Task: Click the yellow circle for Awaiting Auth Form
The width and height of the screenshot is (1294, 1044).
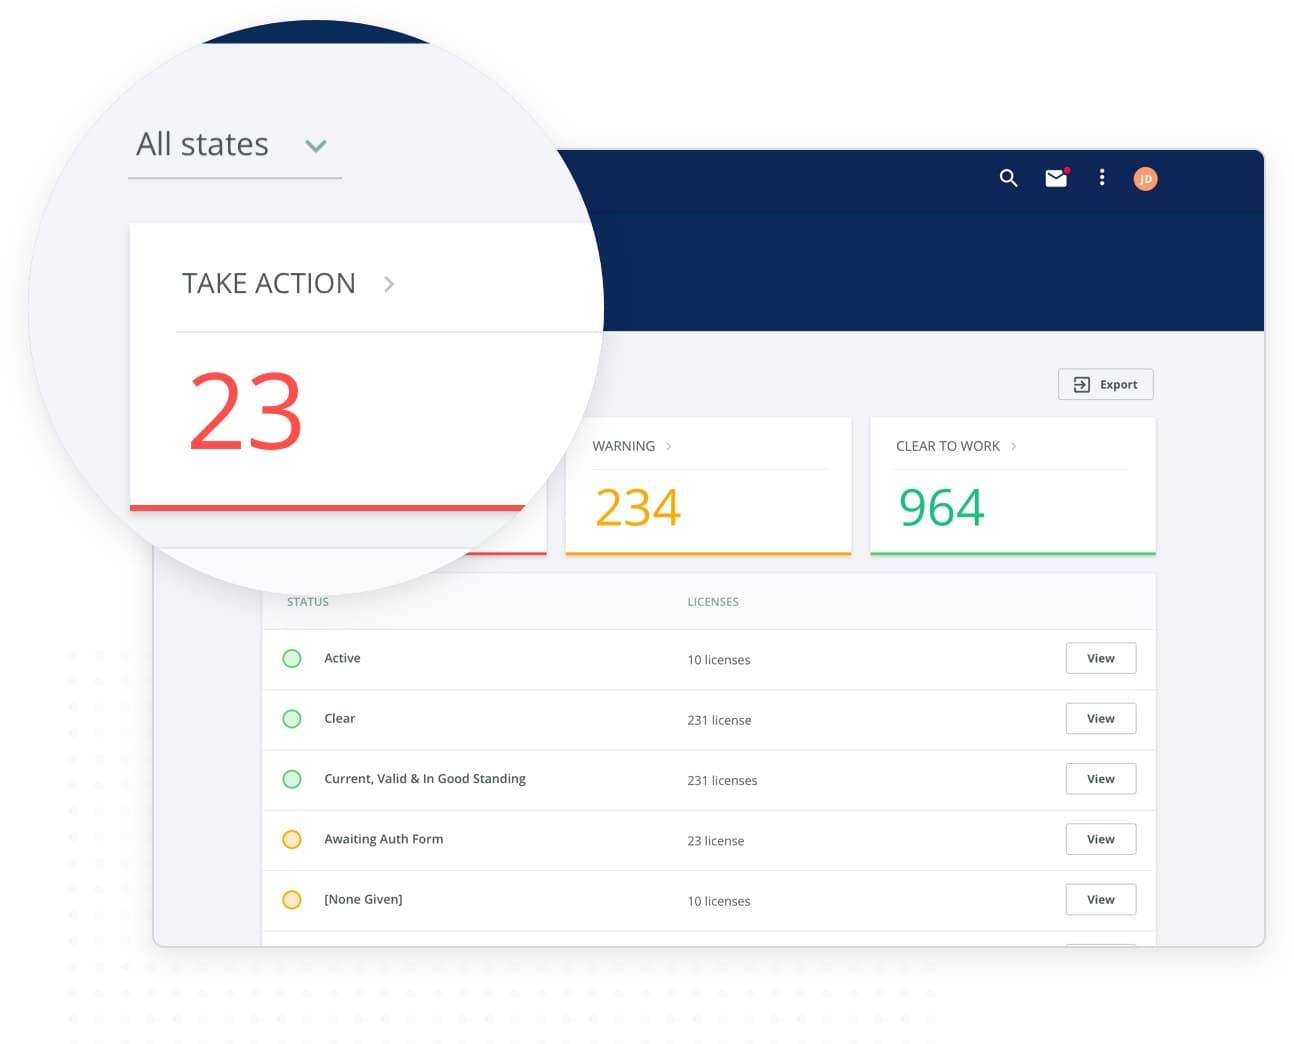Action: 292,840
